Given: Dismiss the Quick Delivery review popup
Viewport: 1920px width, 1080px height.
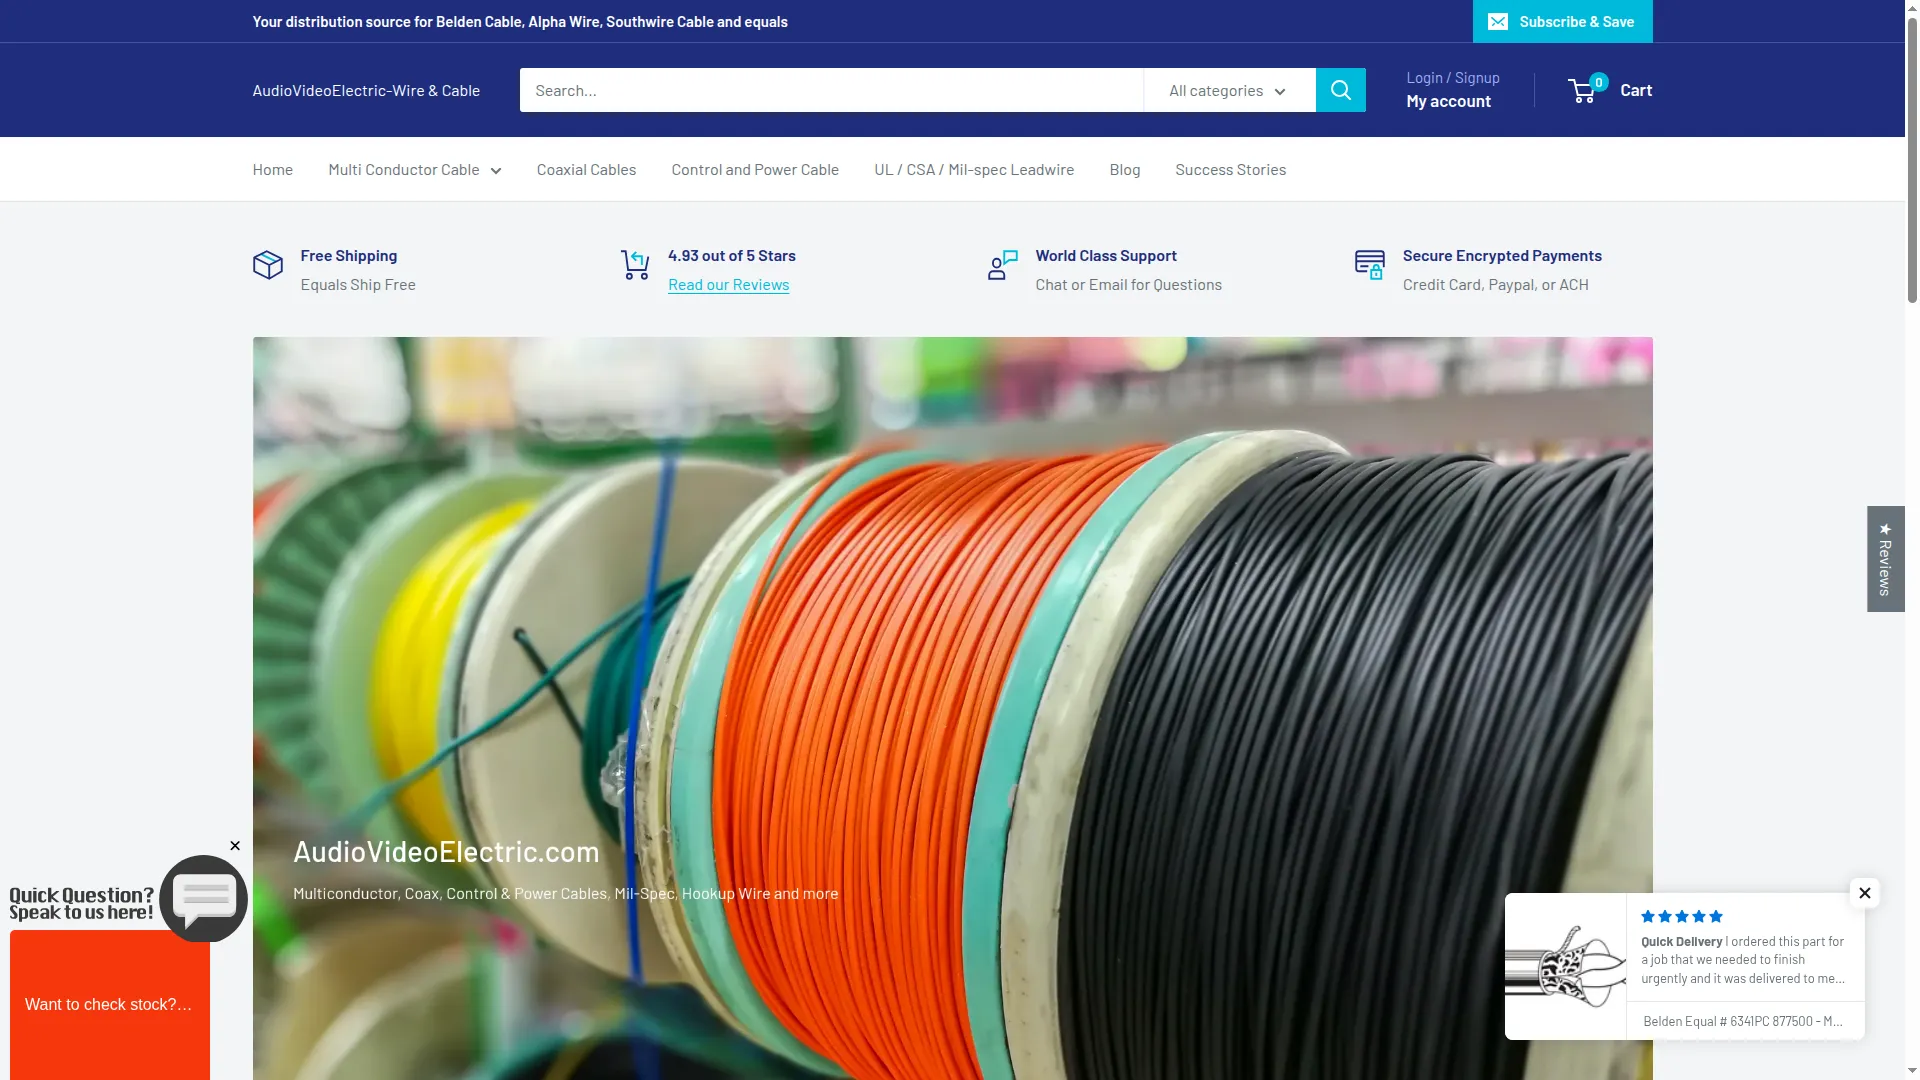Looking at the screenshot, I should [x=1864, y=893].
